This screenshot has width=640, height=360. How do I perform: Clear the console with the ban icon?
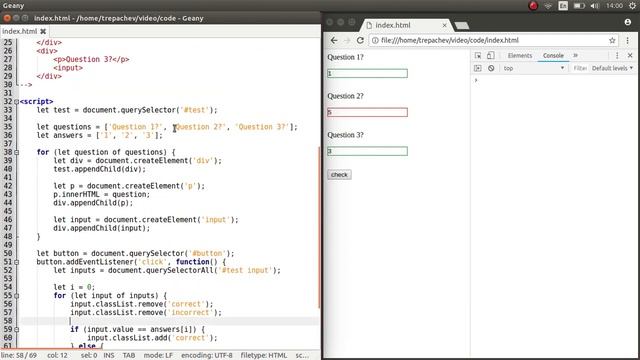491,68
